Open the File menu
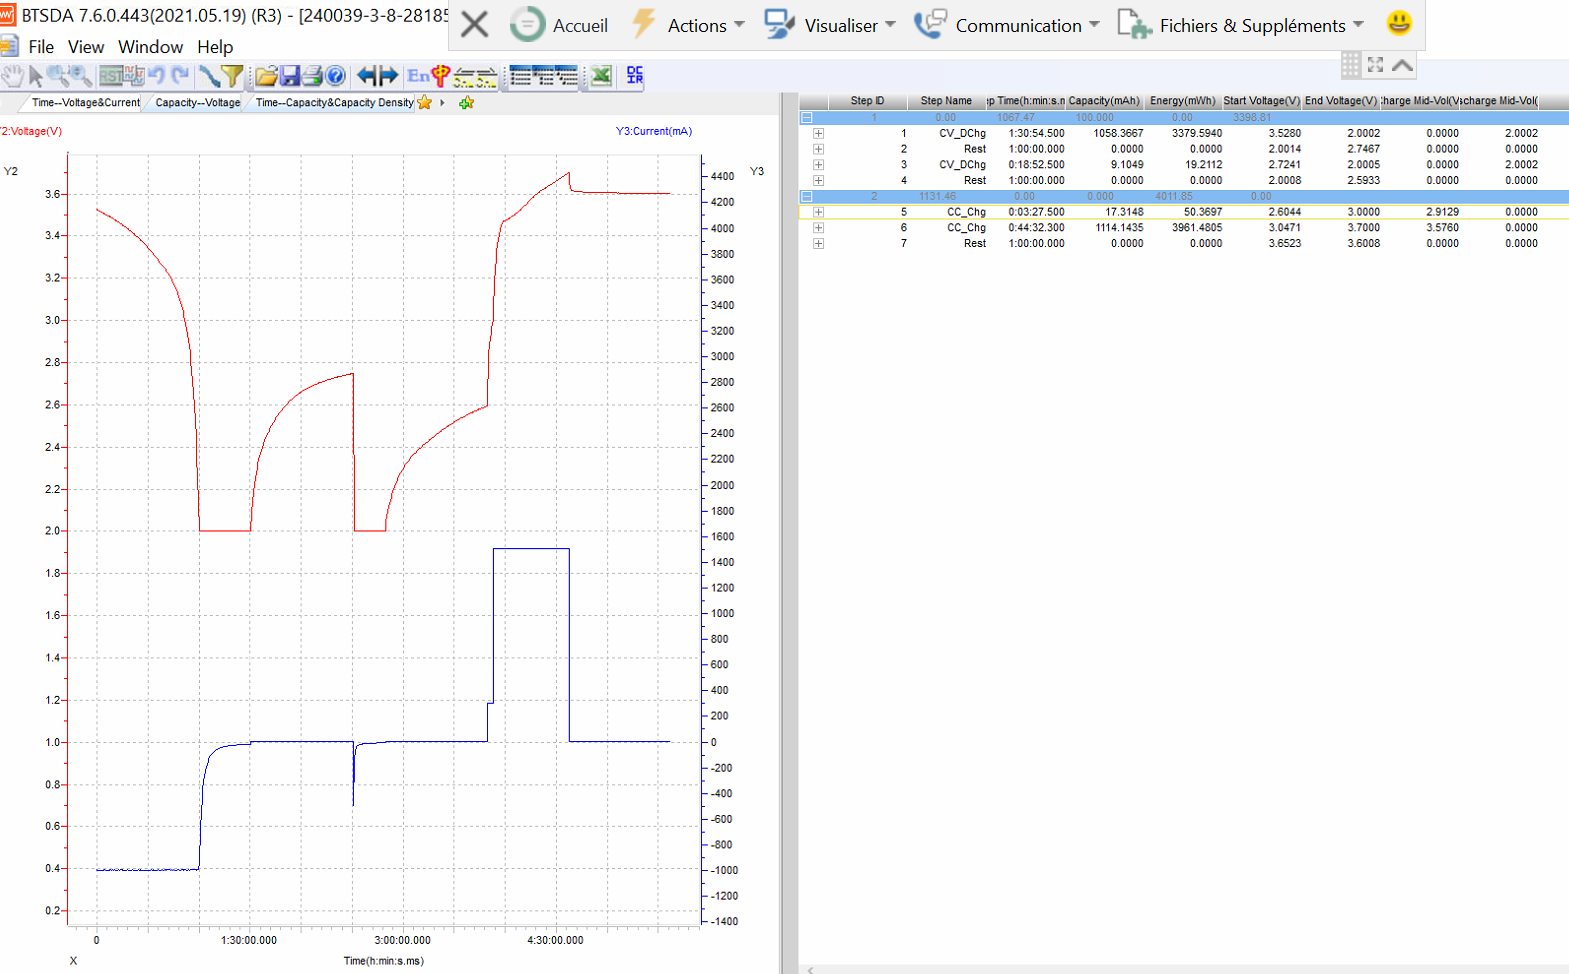The width and height of the screenshot is (1569, 974). [x=41, y=47]
